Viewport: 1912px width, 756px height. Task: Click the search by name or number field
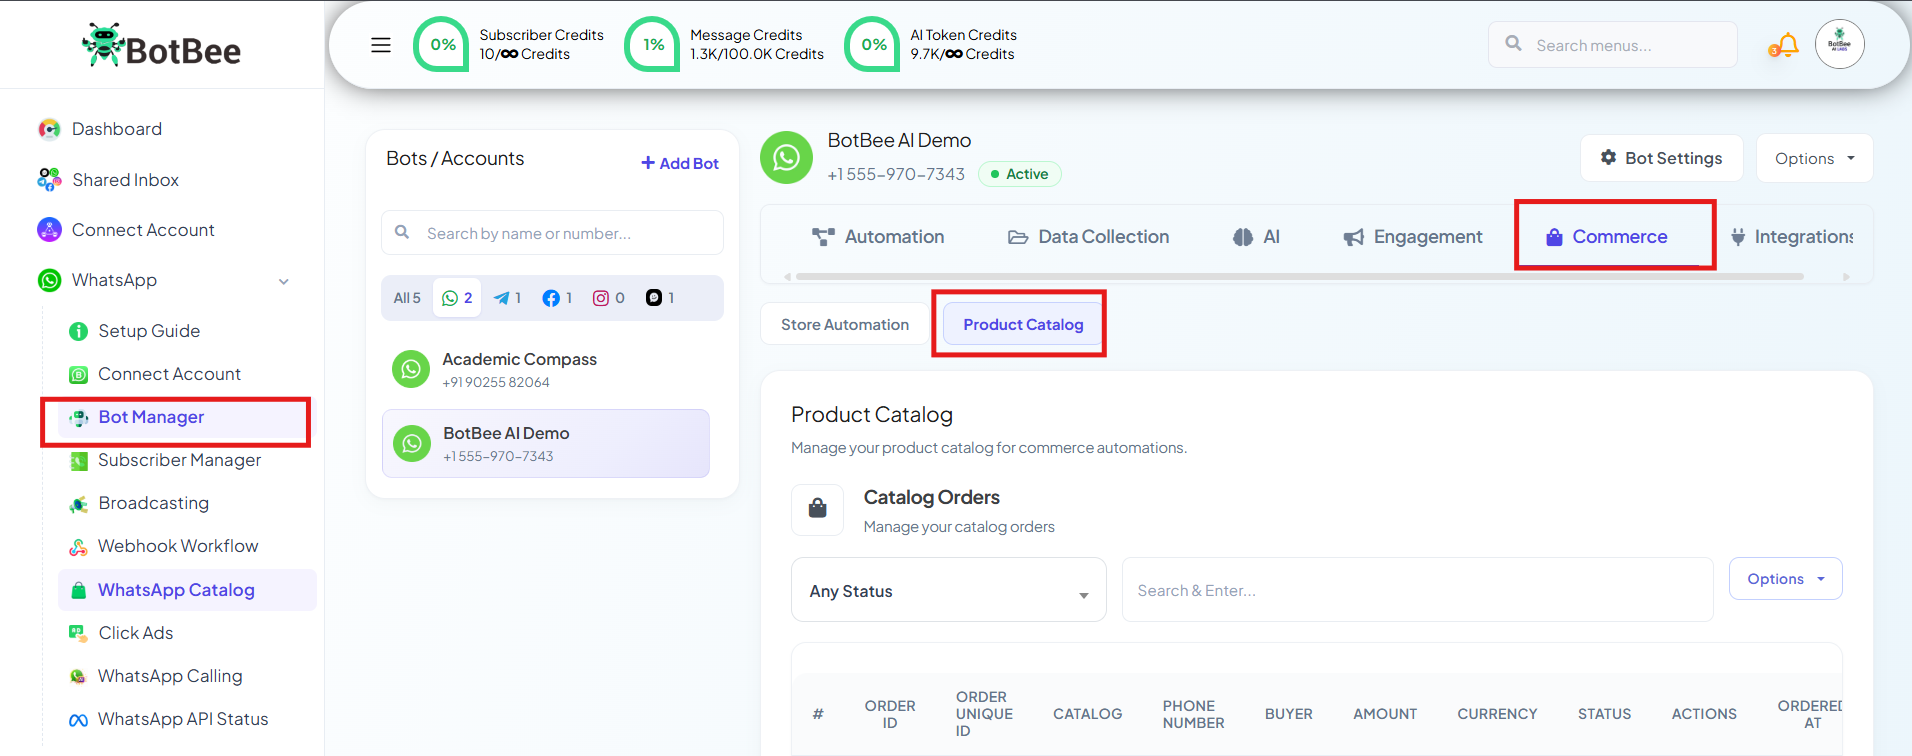tap(552, 233)
